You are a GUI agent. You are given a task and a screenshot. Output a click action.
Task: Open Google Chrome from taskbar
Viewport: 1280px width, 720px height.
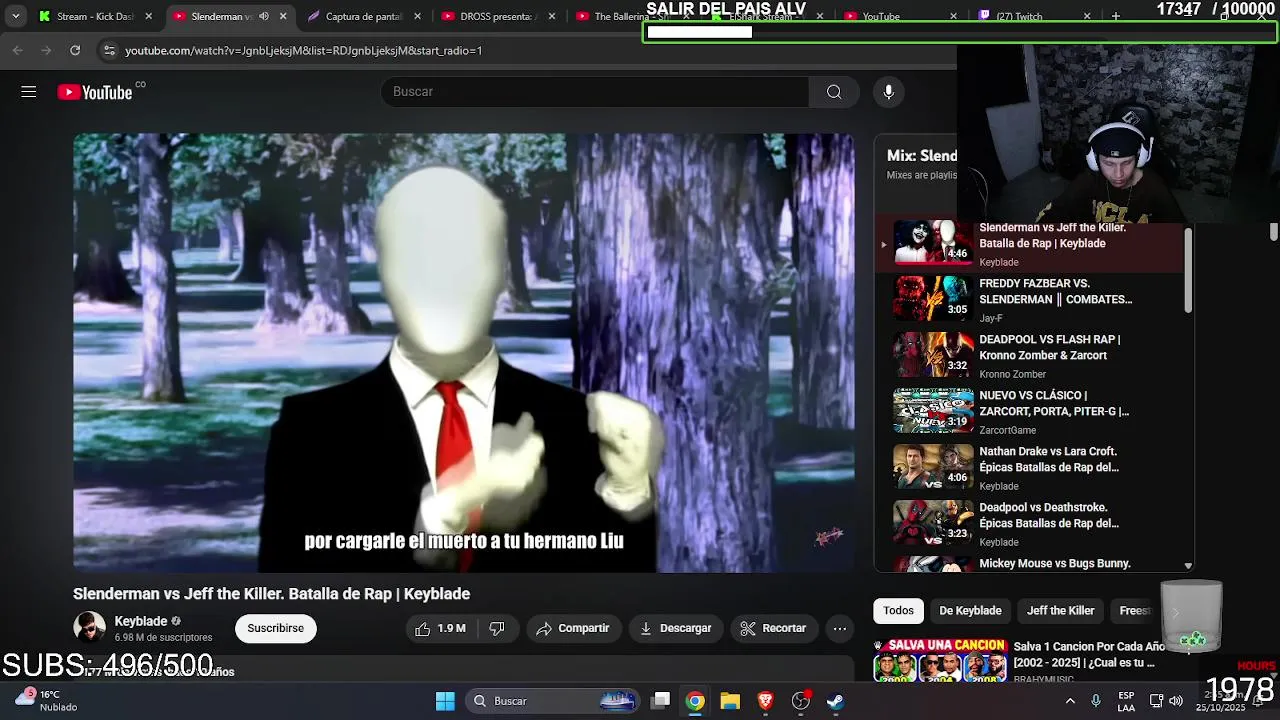(x=695, y=701)
